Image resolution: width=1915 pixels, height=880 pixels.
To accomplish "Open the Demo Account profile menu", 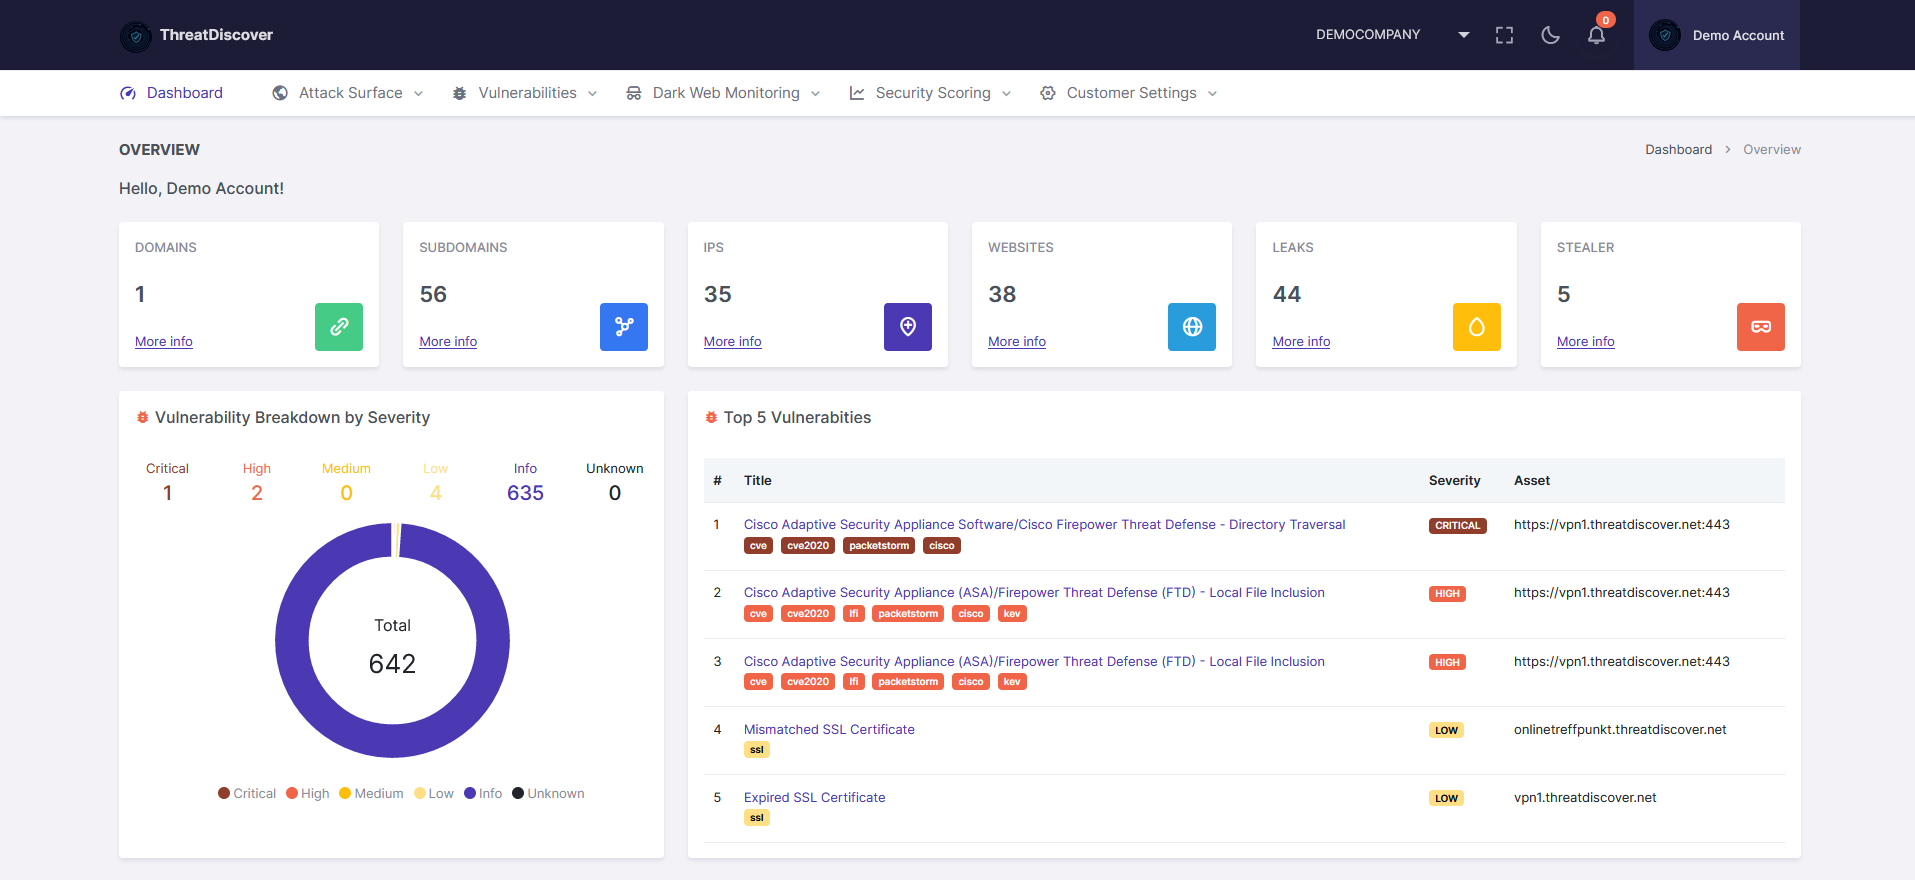I will click(x=1717, y=35).
